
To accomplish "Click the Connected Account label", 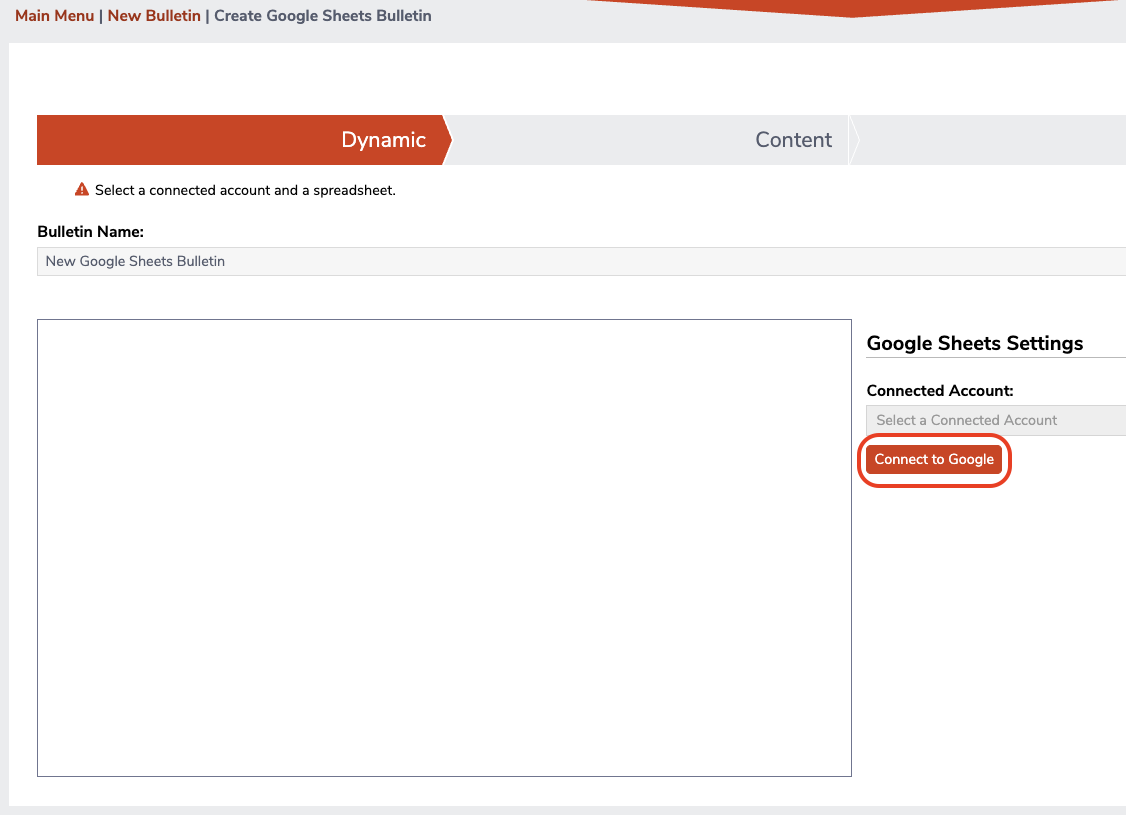I will (940, 391).
